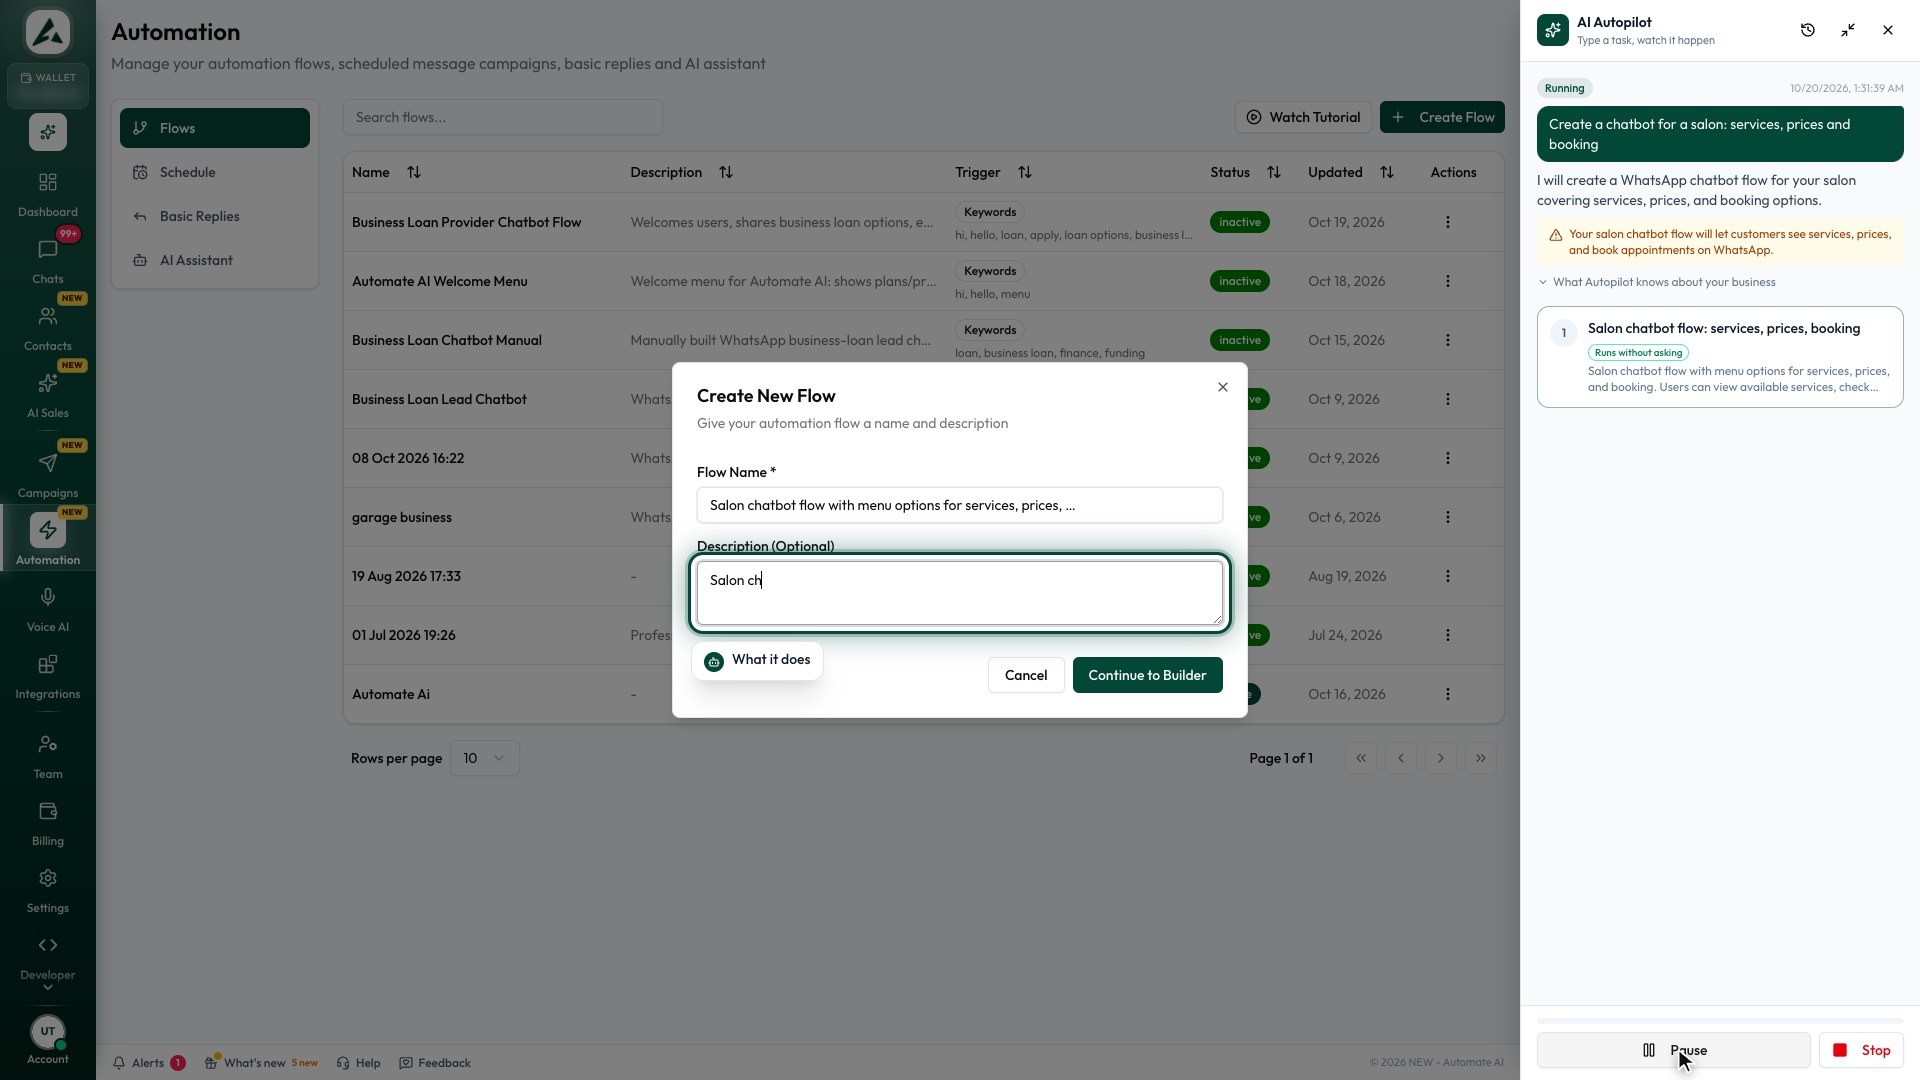
Task: Switch to Basic Replies tab
Action: click(x=215, y=216)
